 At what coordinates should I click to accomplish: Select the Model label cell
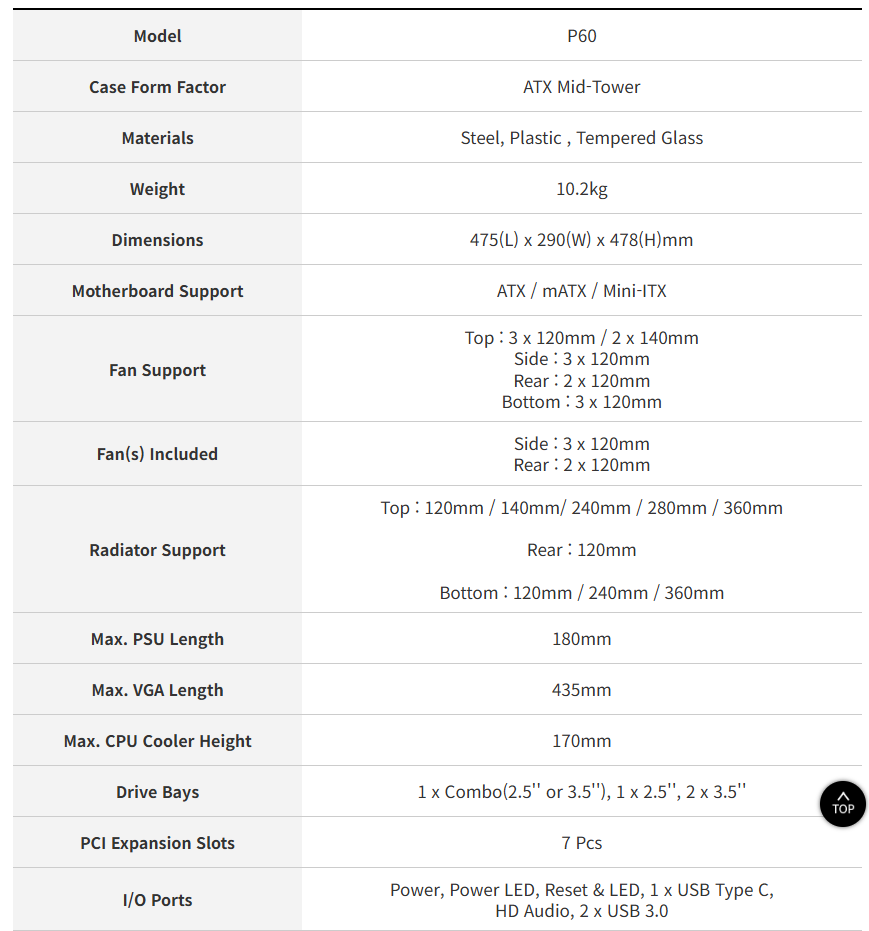157,36
